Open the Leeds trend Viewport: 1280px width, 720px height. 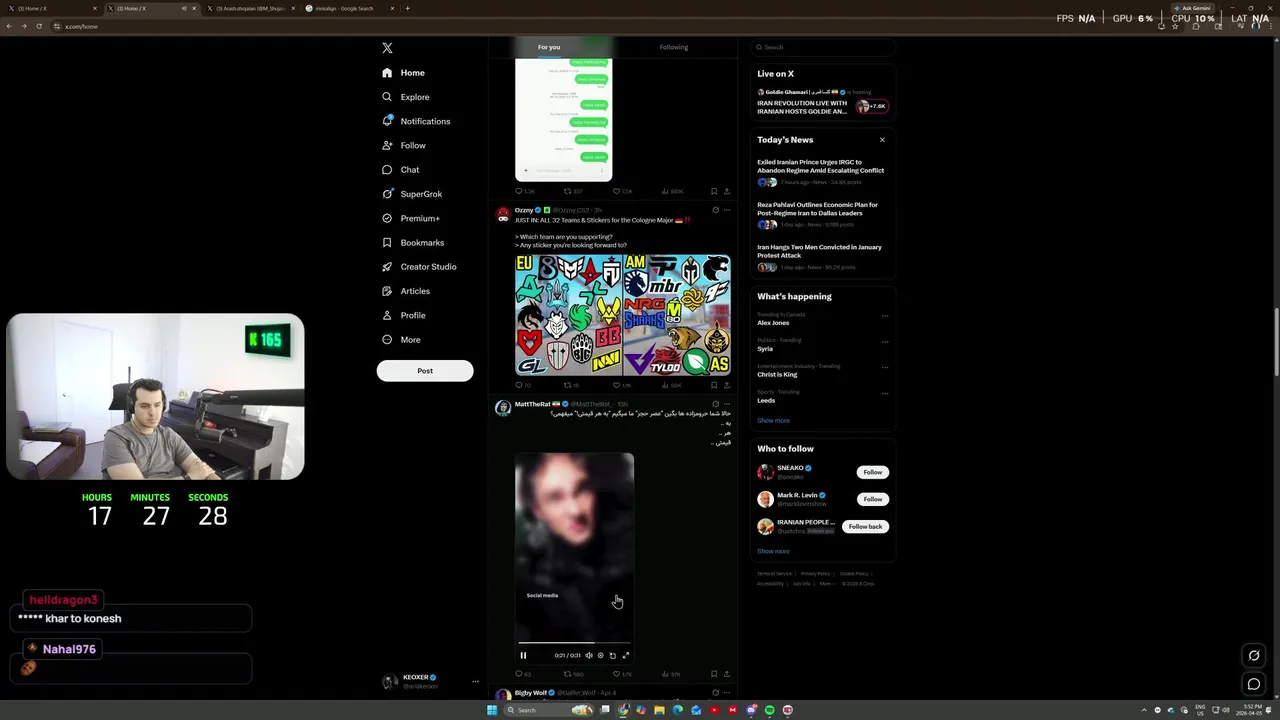[766, 401]
